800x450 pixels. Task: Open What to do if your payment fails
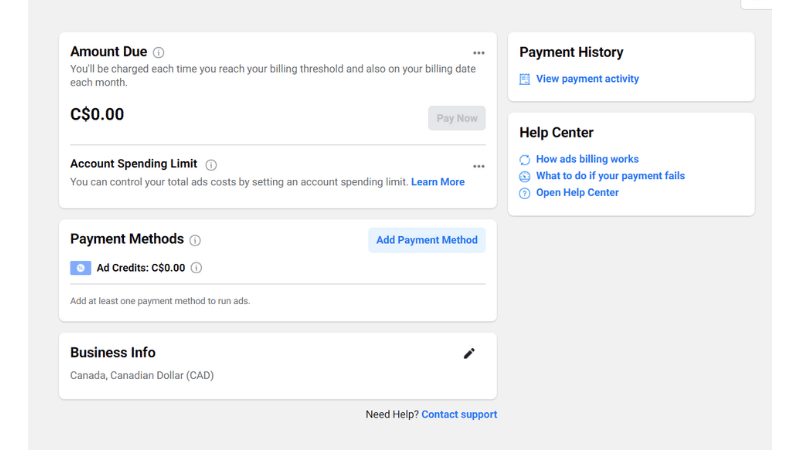point(610,176)
